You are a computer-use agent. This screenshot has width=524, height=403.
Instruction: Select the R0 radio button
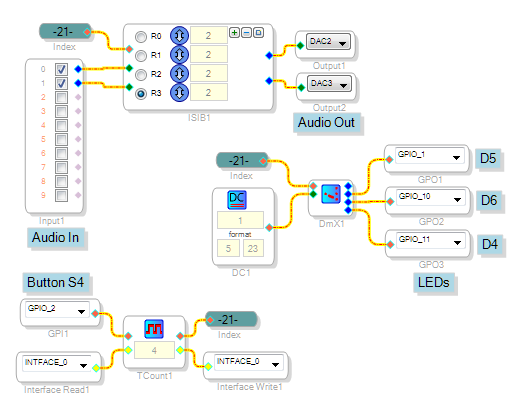[141, 37]
